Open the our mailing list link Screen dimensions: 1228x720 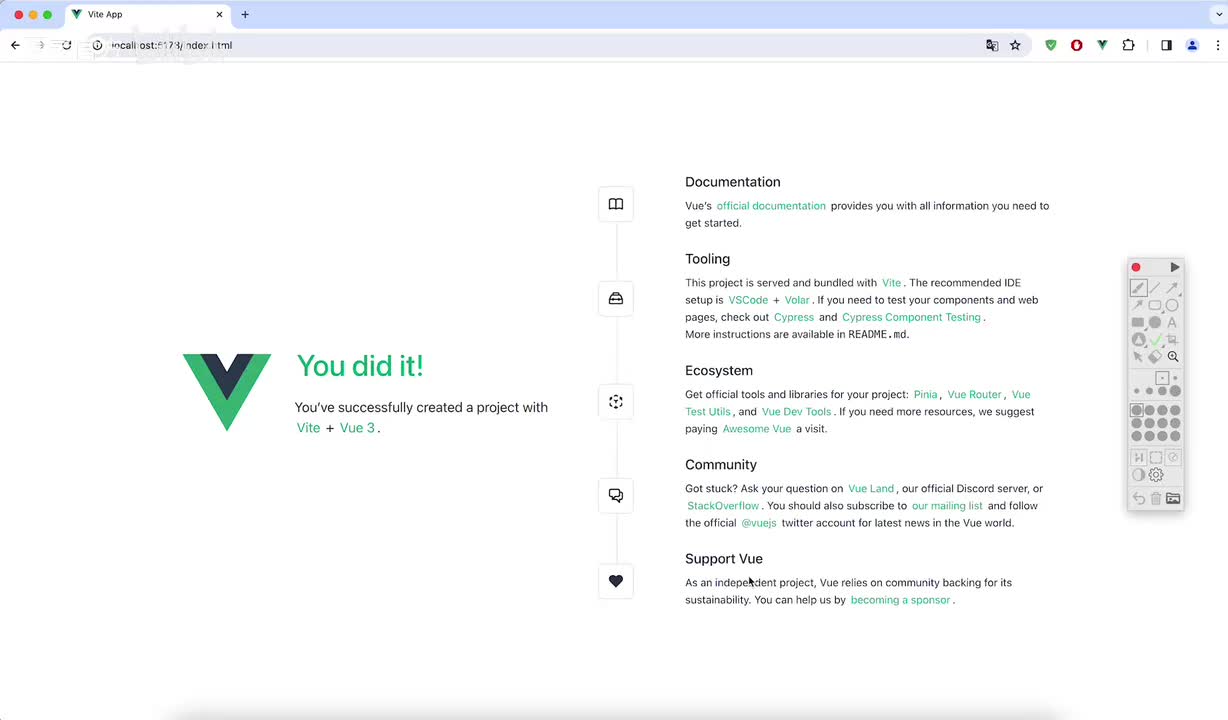point(947,506)
